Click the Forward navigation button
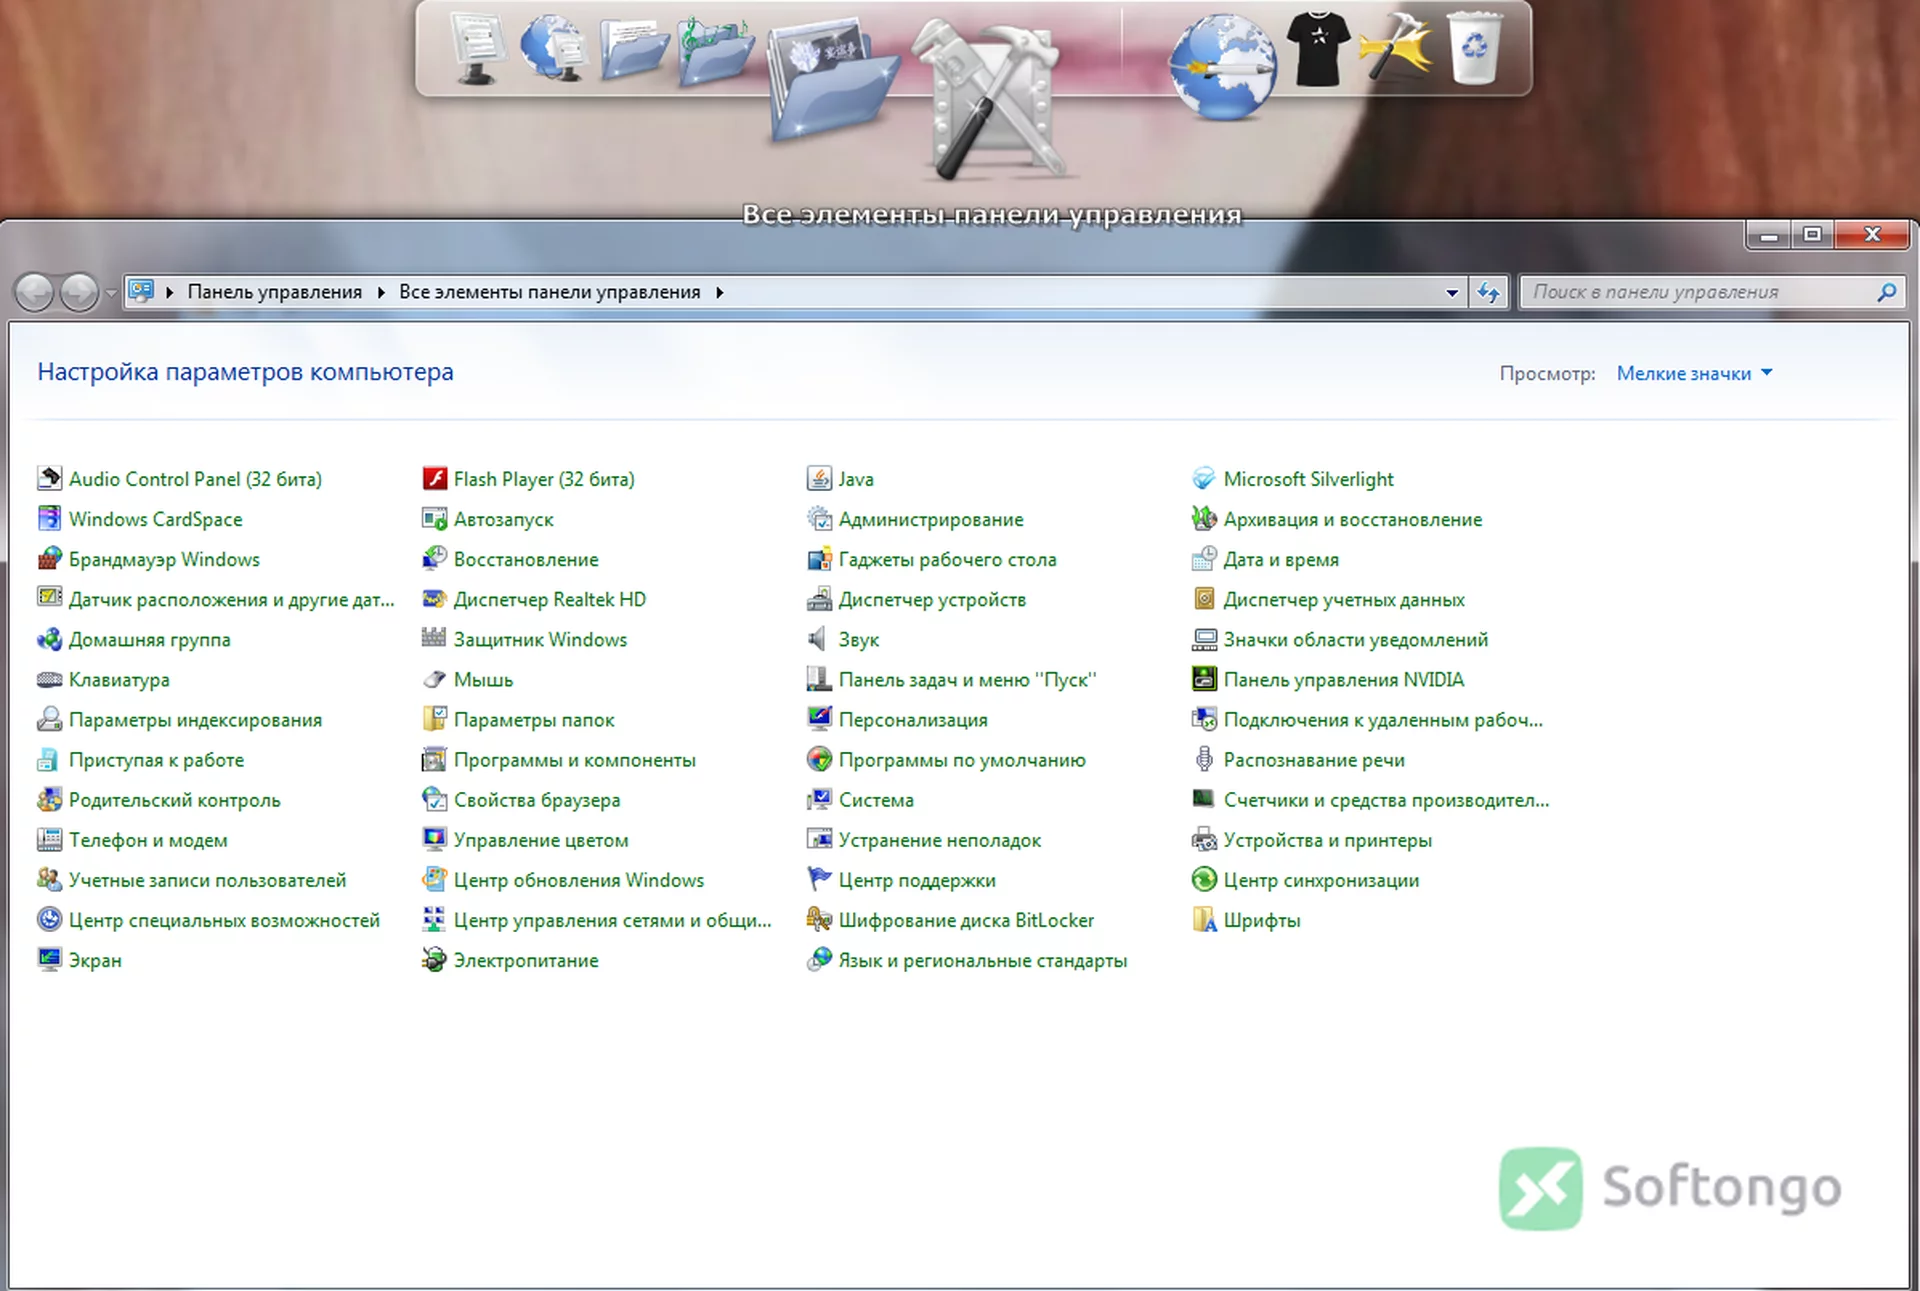 79,293
